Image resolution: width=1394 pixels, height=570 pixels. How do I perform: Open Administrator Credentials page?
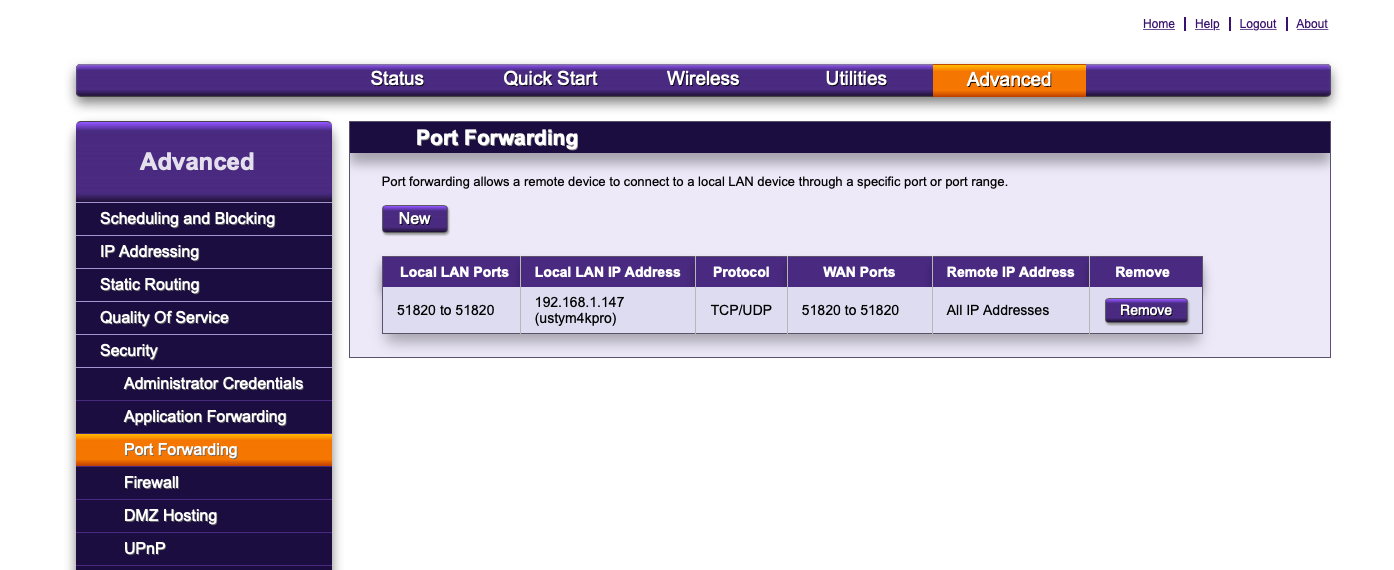coord(213,384)
